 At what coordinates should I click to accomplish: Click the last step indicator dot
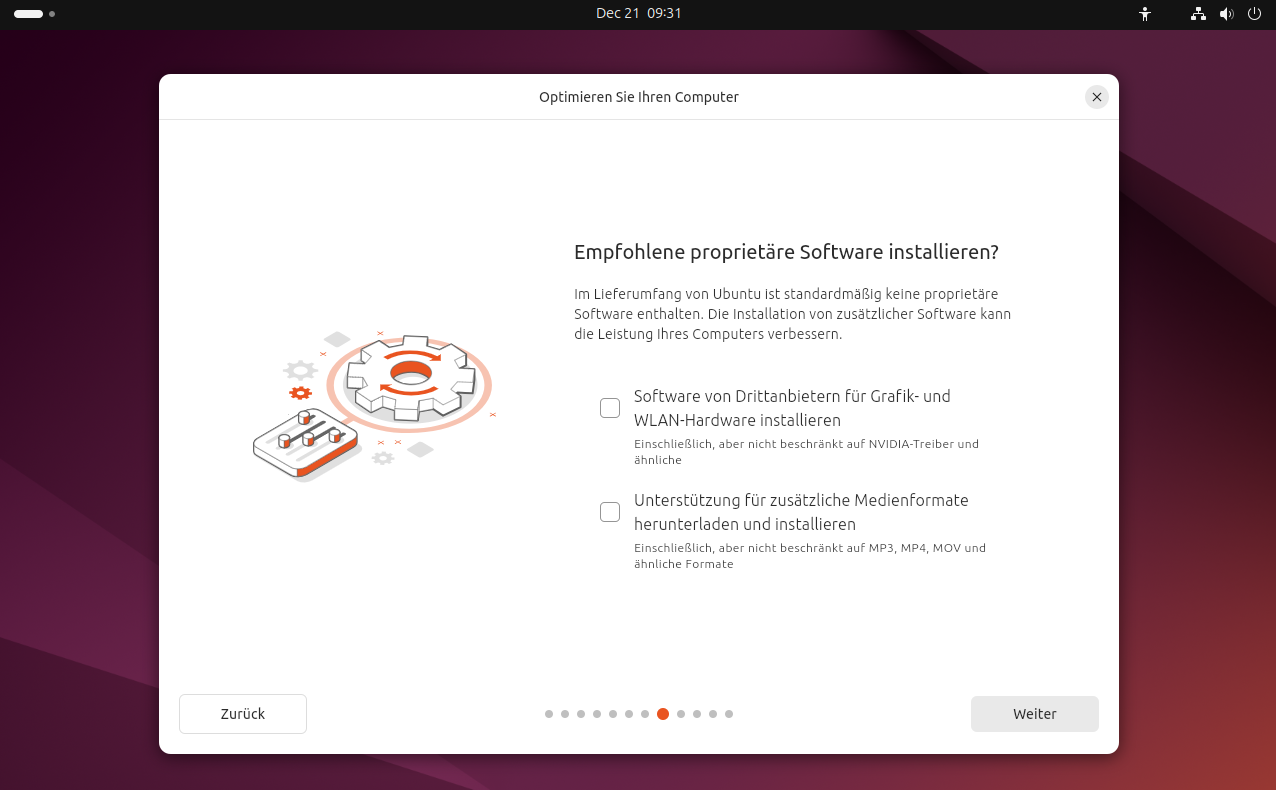click(729, 714)
